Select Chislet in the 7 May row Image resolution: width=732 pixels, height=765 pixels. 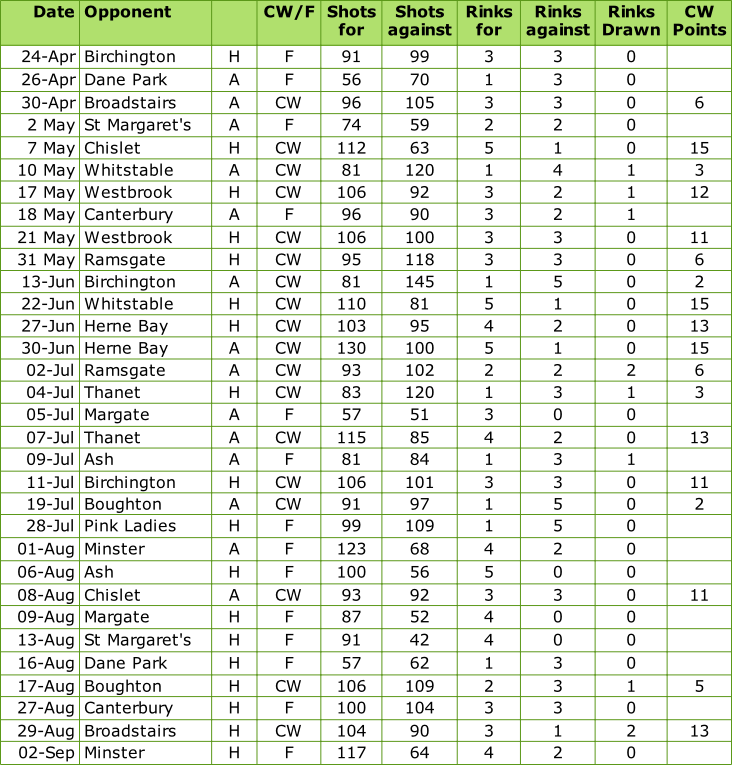pyautogui.click(x=113, y=148)
